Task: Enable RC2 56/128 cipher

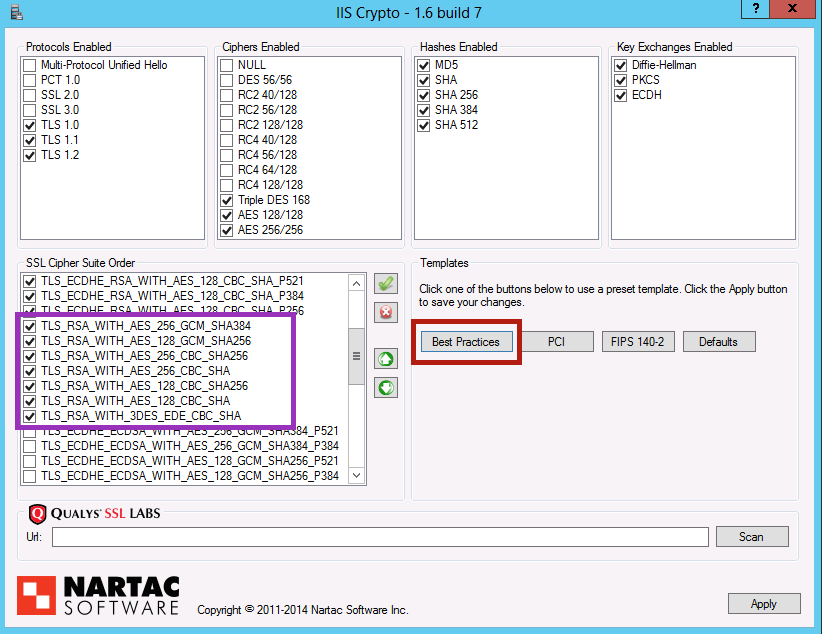Action: [226, 110]
